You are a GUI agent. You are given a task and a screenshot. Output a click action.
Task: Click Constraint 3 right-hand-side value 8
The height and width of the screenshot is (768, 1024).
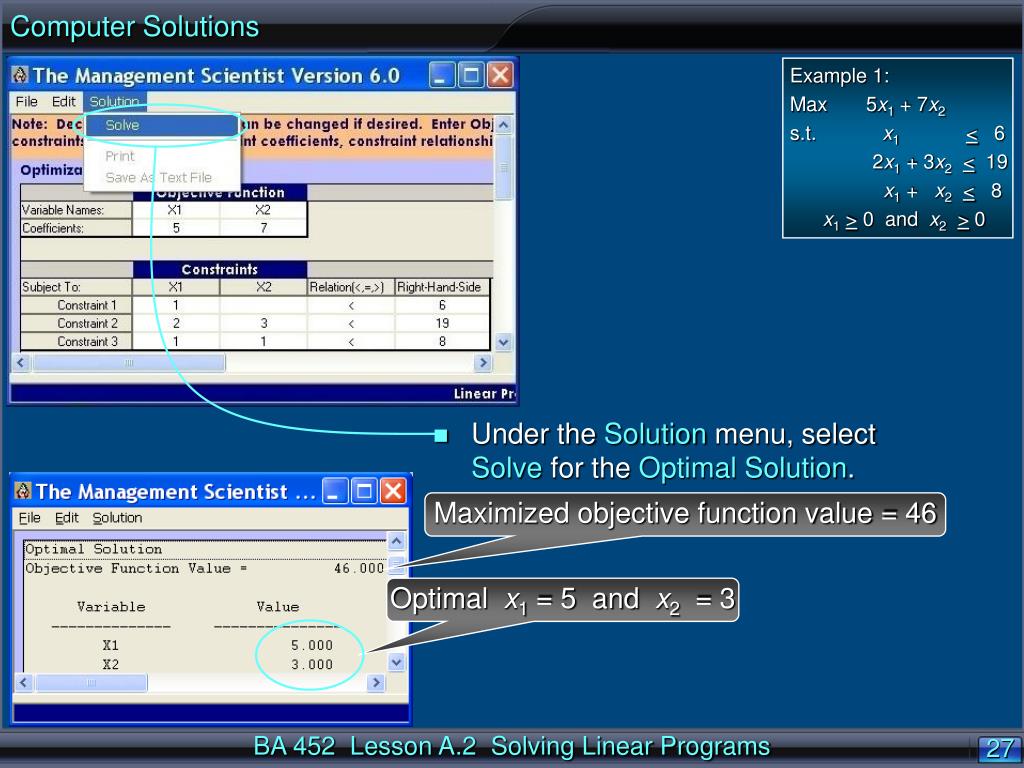(442, 342)
